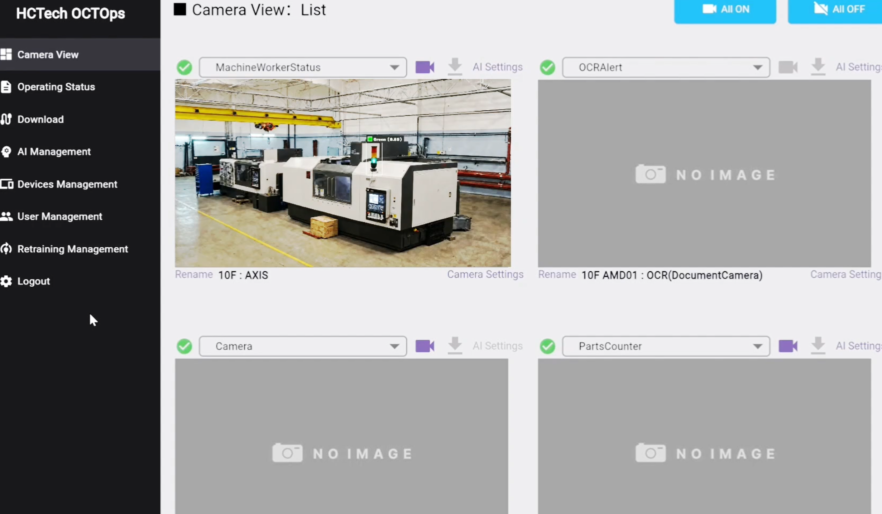This screenshot has width=882, height=514.
Task: Open User Management page
Action: pos(80,217)
